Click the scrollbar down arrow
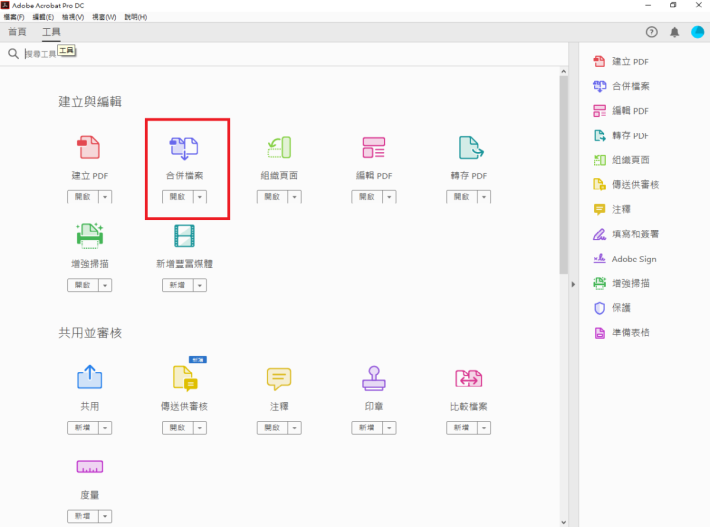Screen dimensions: 710x527 [x=563, y=522]
